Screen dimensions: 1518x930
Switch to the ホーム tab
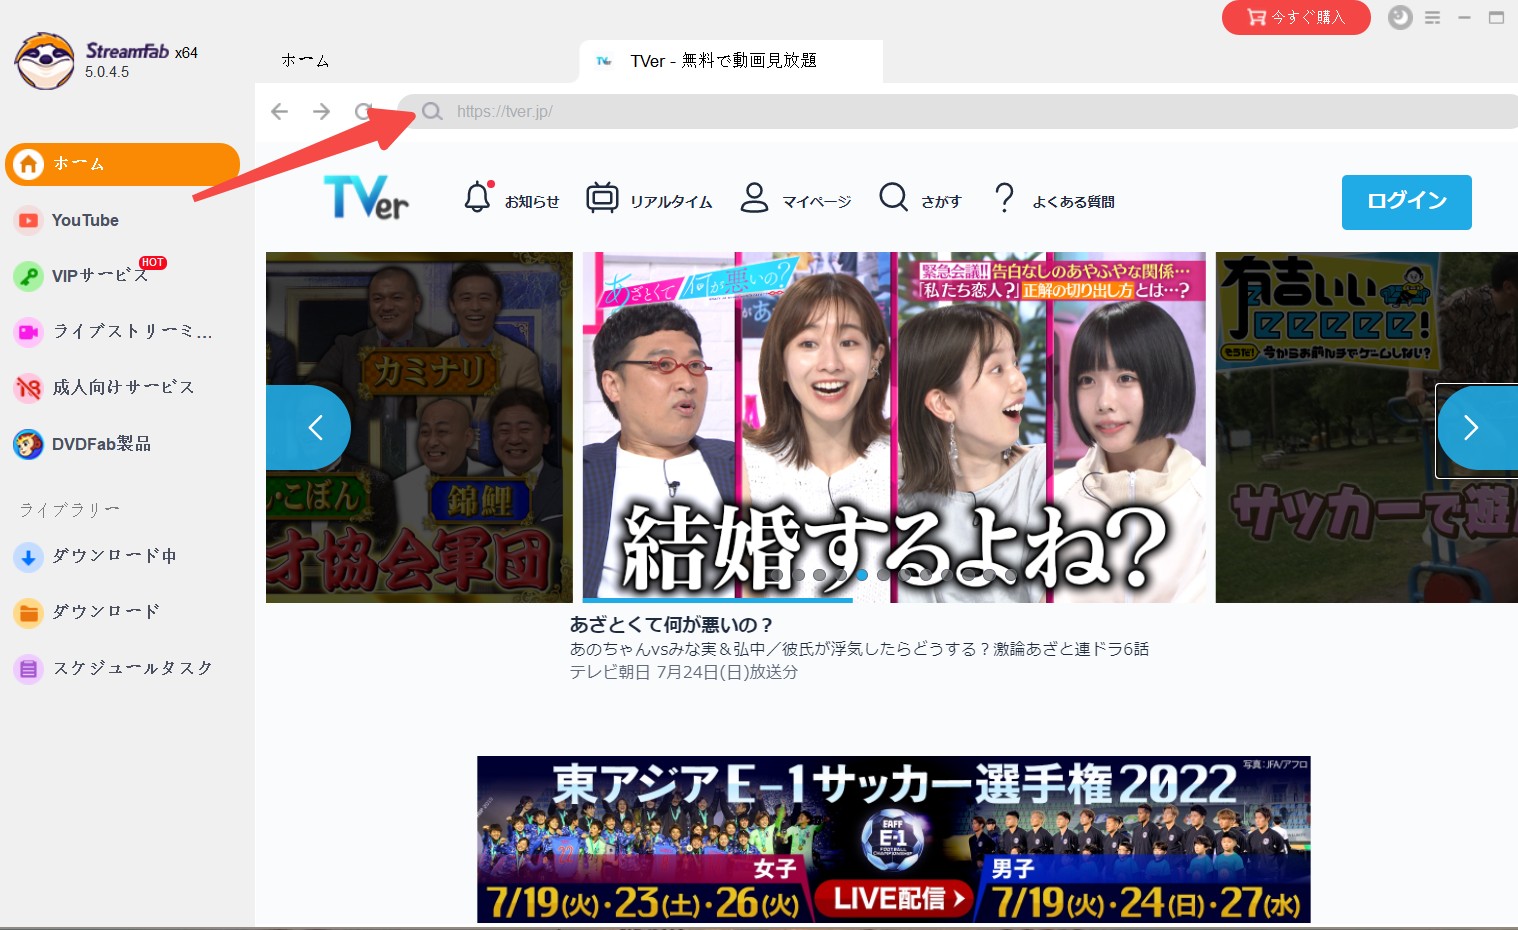[305, 61]
